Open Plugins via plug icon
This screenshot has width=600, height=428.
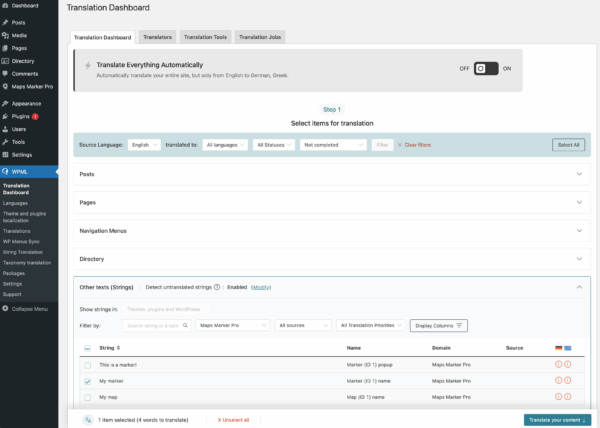(6, 116)
